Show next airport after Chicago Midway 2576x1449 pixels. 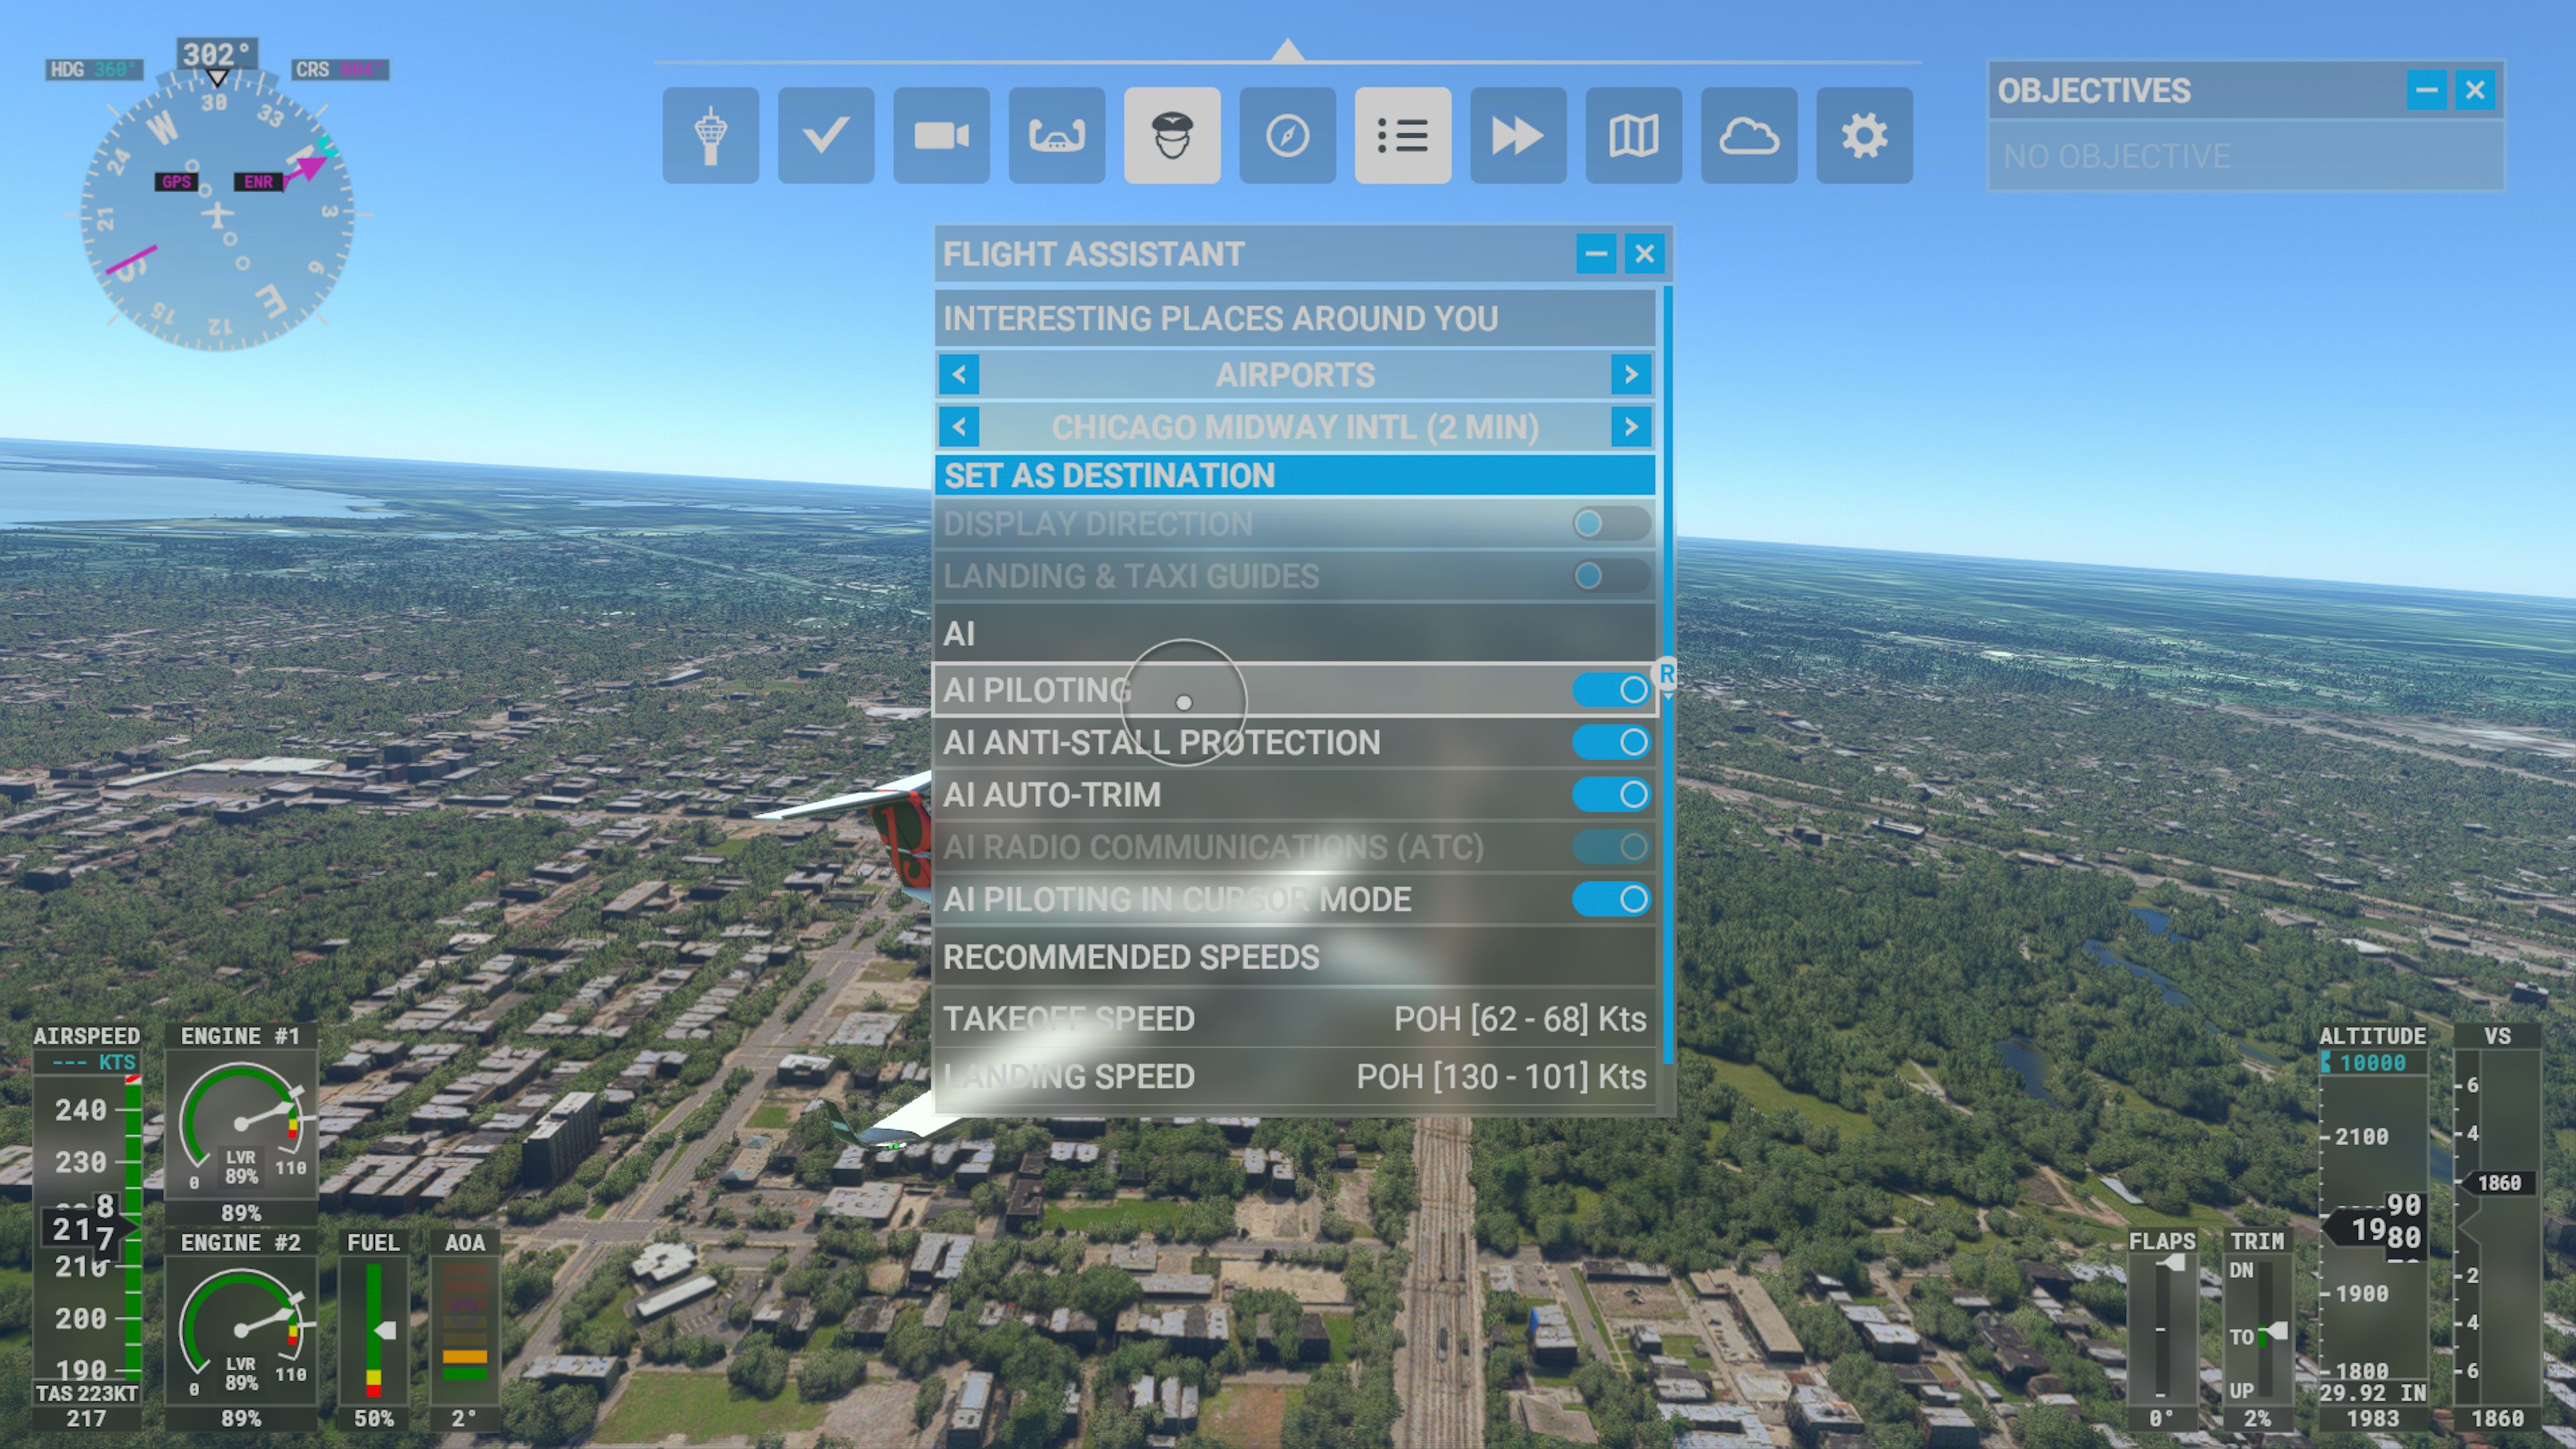pyautogui.click(x=1630, y=428)
